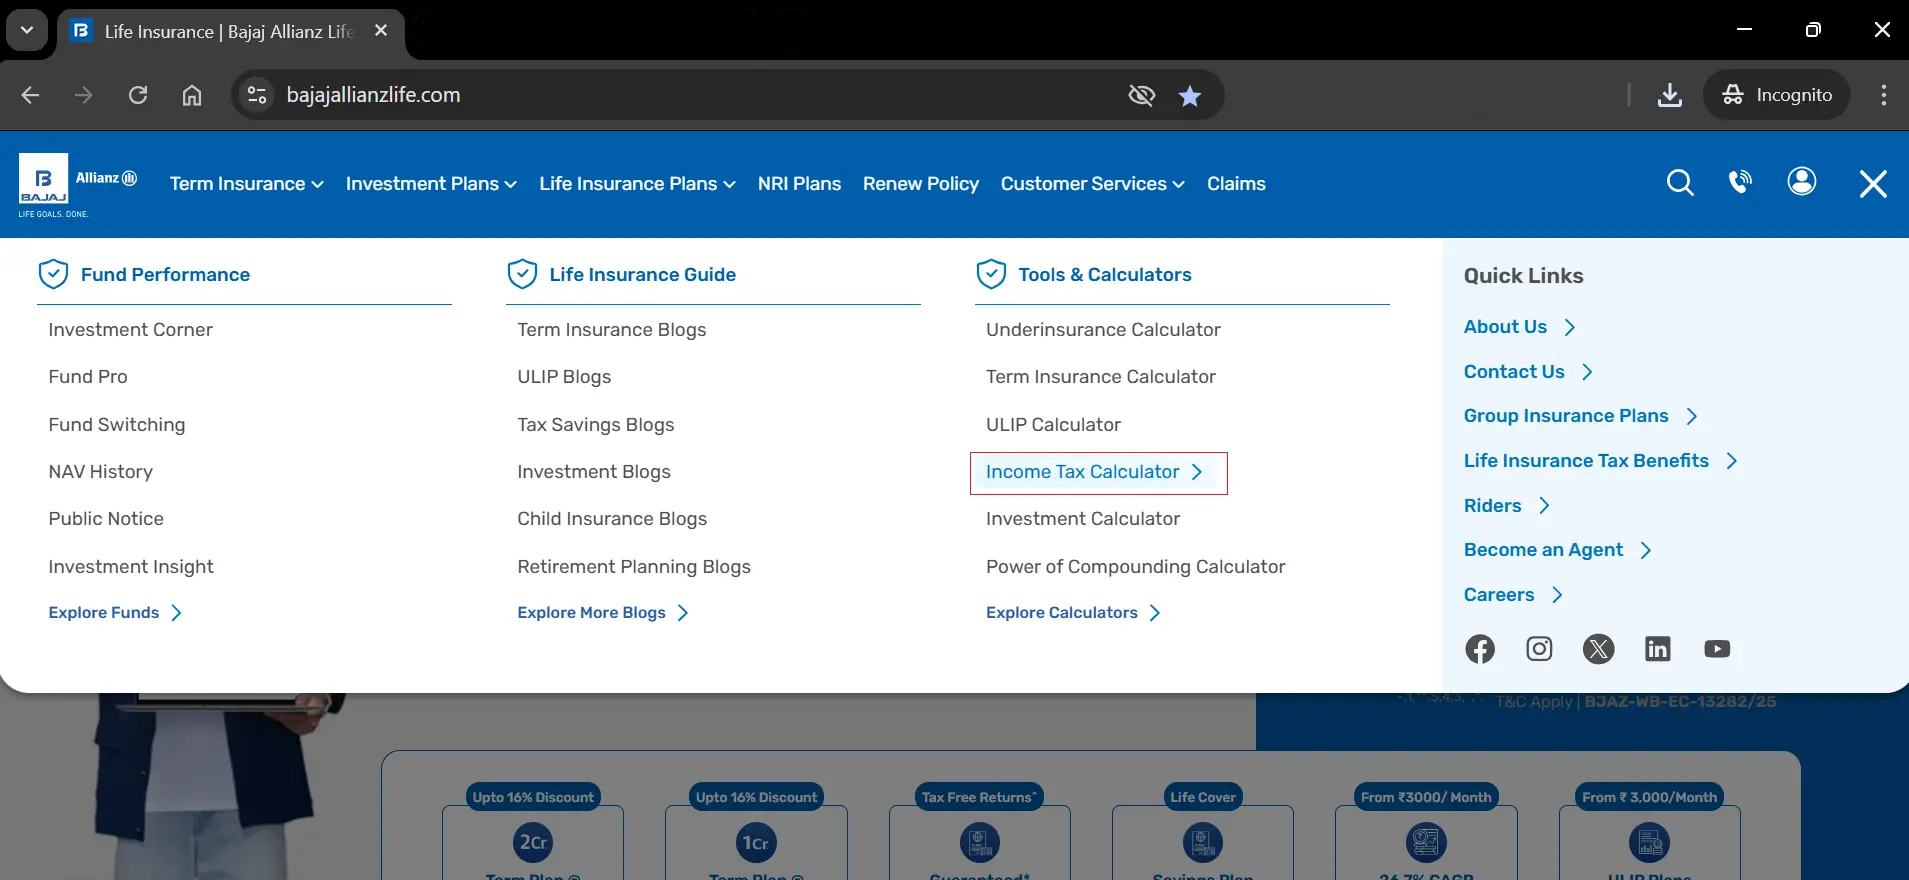Image resolution: width=1909 pixels, height=880 pixels.
Task: Click the Bajaj Allianz logo
Action: tap(77, 185)
